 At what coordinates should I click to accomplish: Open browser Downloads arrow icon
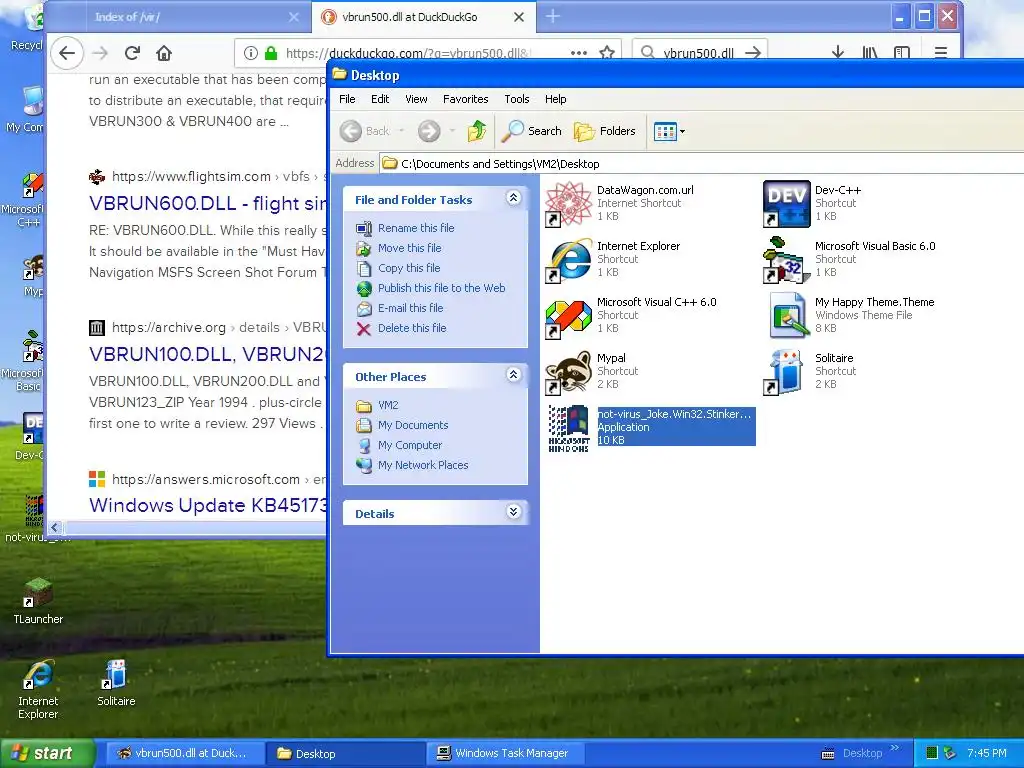(x=838, y=53)
